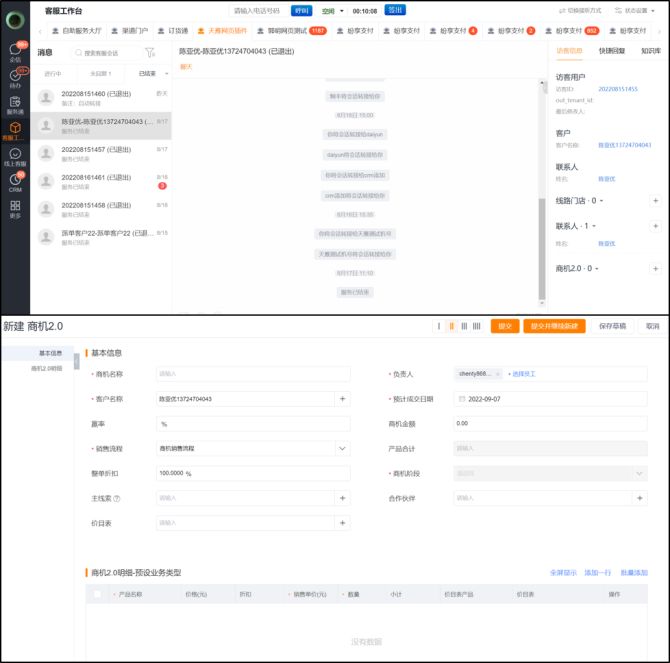Open 更多 apps grid in sidebar
The height and width of the screenshot is (663, 670).
tap(14, 208)
